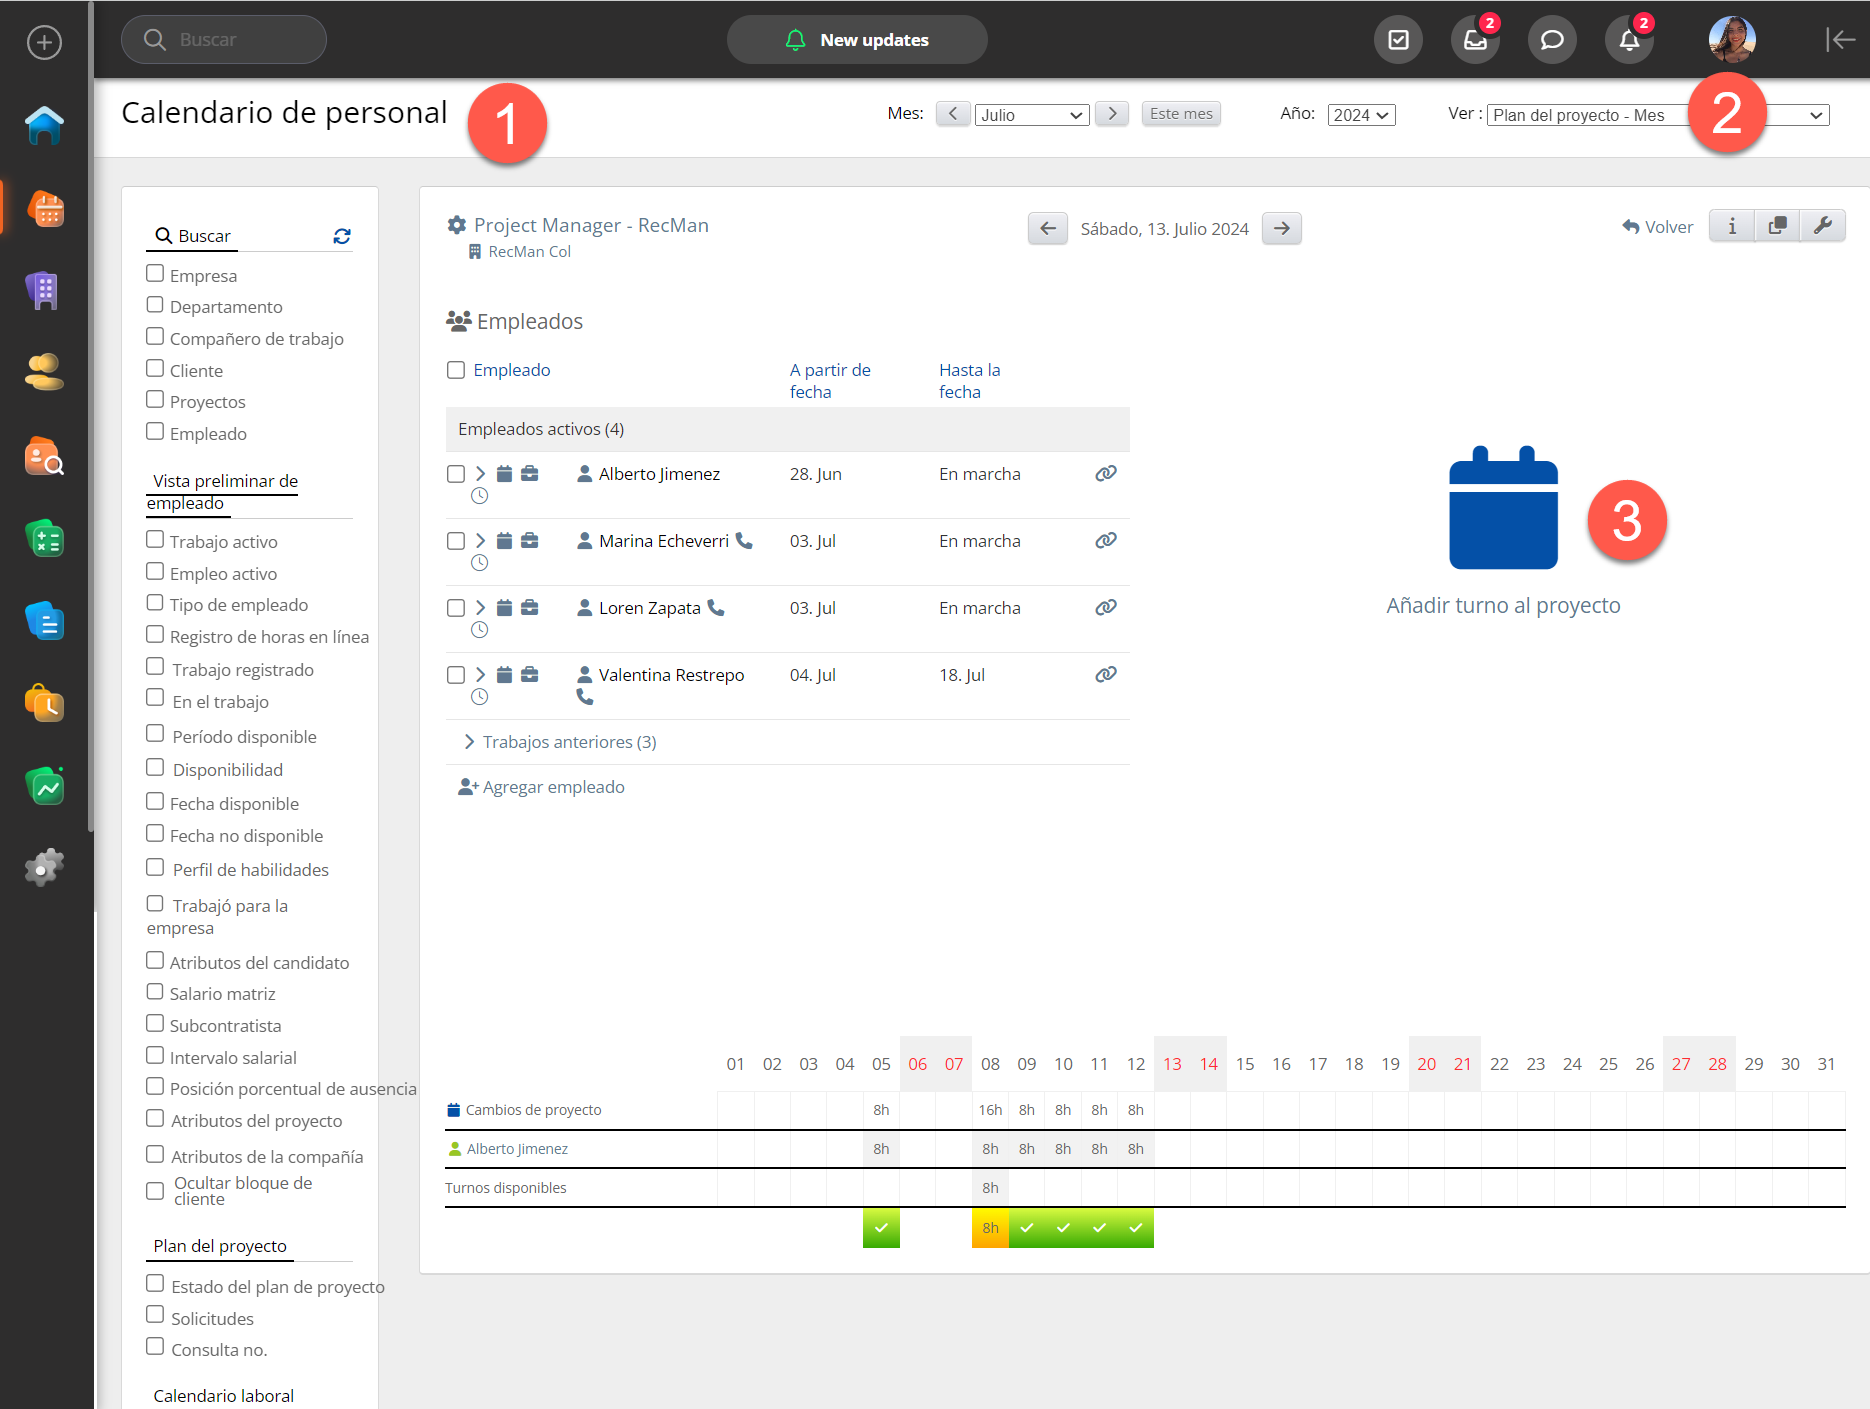Open the year dropdown showing 2024
Screen dimensions: 1870x1409
click(x=1360, y=115)
